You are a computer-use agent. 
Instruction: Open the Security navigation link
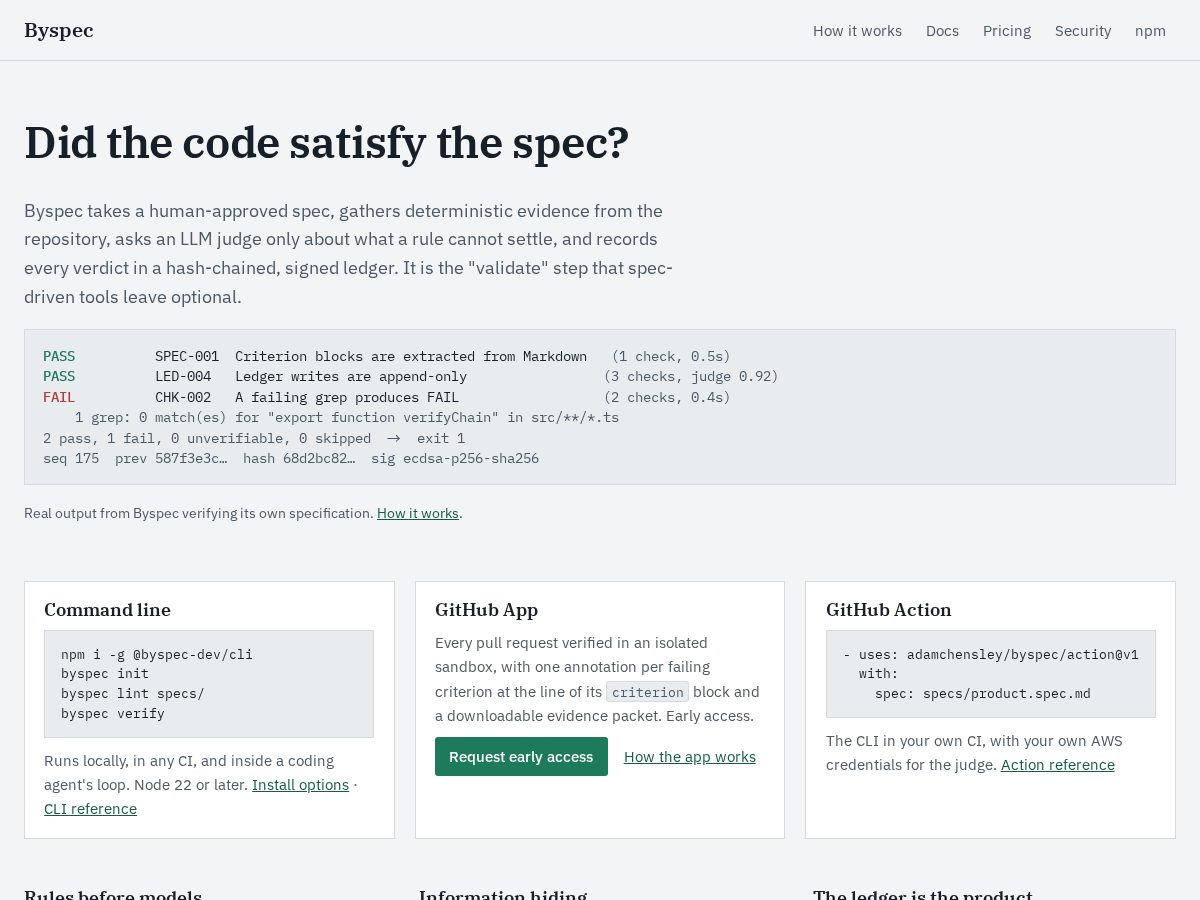click(1083, 31)
